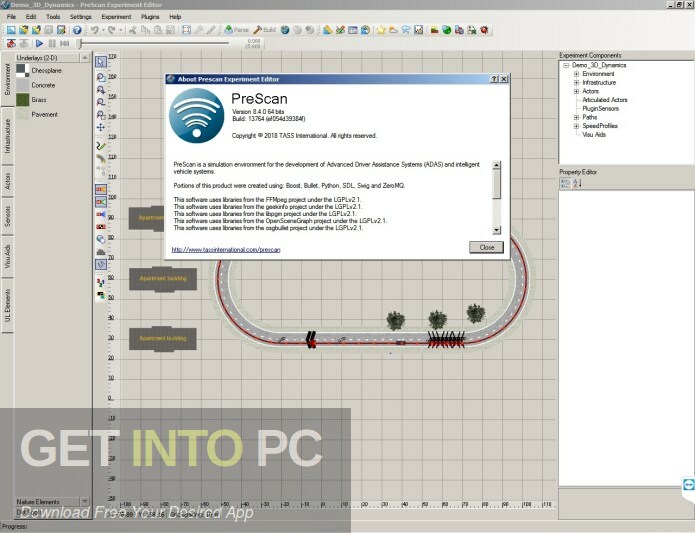Open the Edit menu
This screenshot has height=533, width=695.
(x=31, y=17)
